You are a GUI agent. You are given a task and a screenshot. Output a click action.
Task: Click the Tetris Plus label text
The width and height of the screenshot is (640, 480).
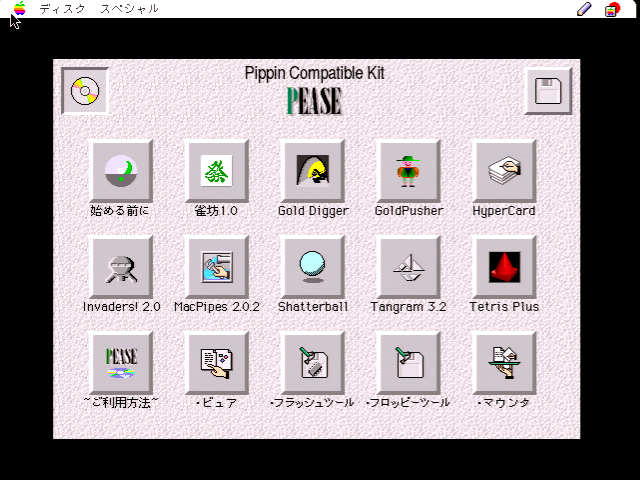[504, 307]
